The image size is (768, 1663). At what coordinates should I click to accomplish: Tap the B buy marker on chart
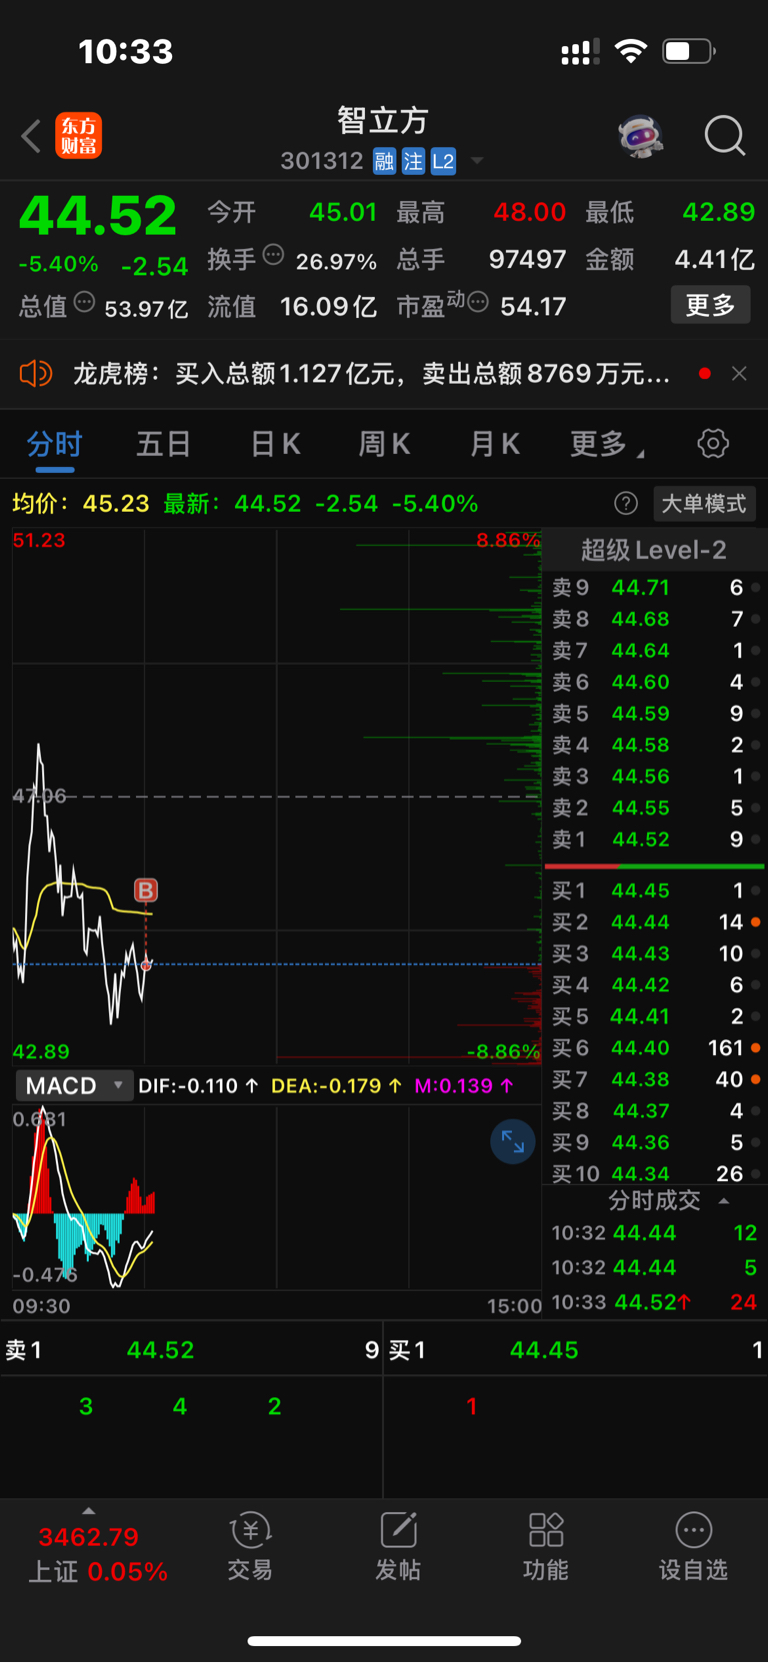pyautogui.click(x=146, y=890)
